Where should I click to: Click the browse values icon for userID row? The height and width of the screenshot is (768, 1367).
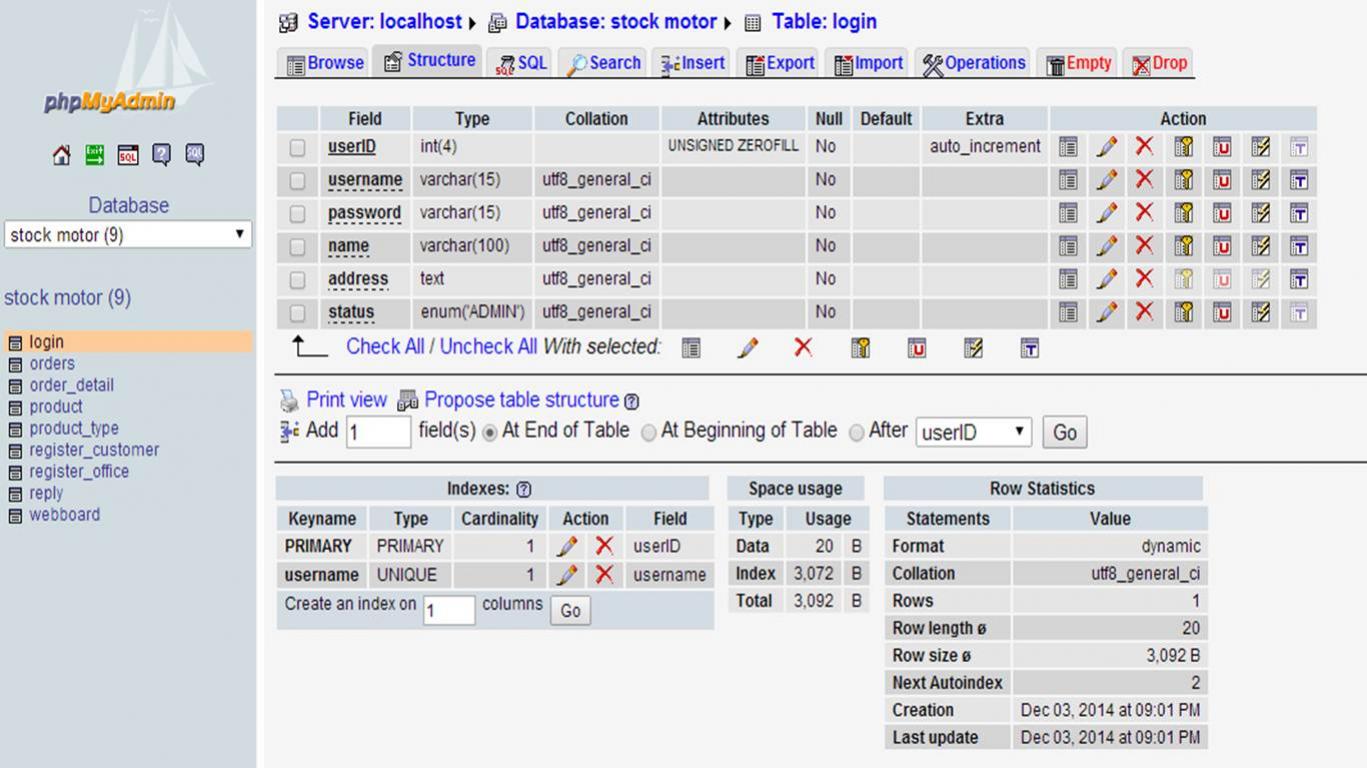1068,147
